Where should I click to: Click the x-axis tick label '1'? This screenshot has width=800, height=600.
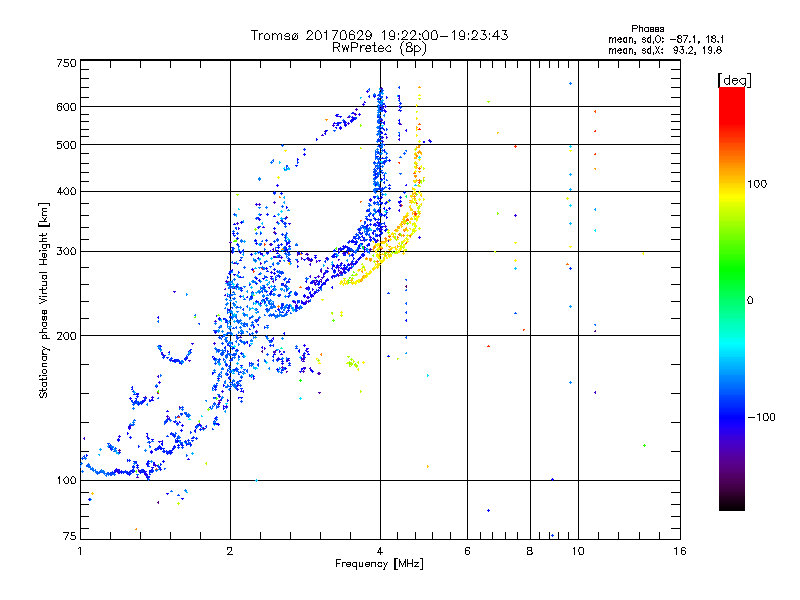pyautogui.click(x=80, y=551)
